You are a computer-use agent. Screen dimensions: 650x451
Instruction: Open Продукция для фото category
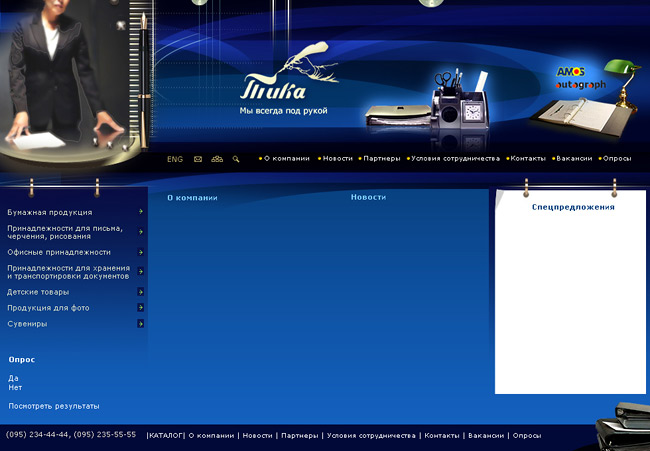[48, 308]
